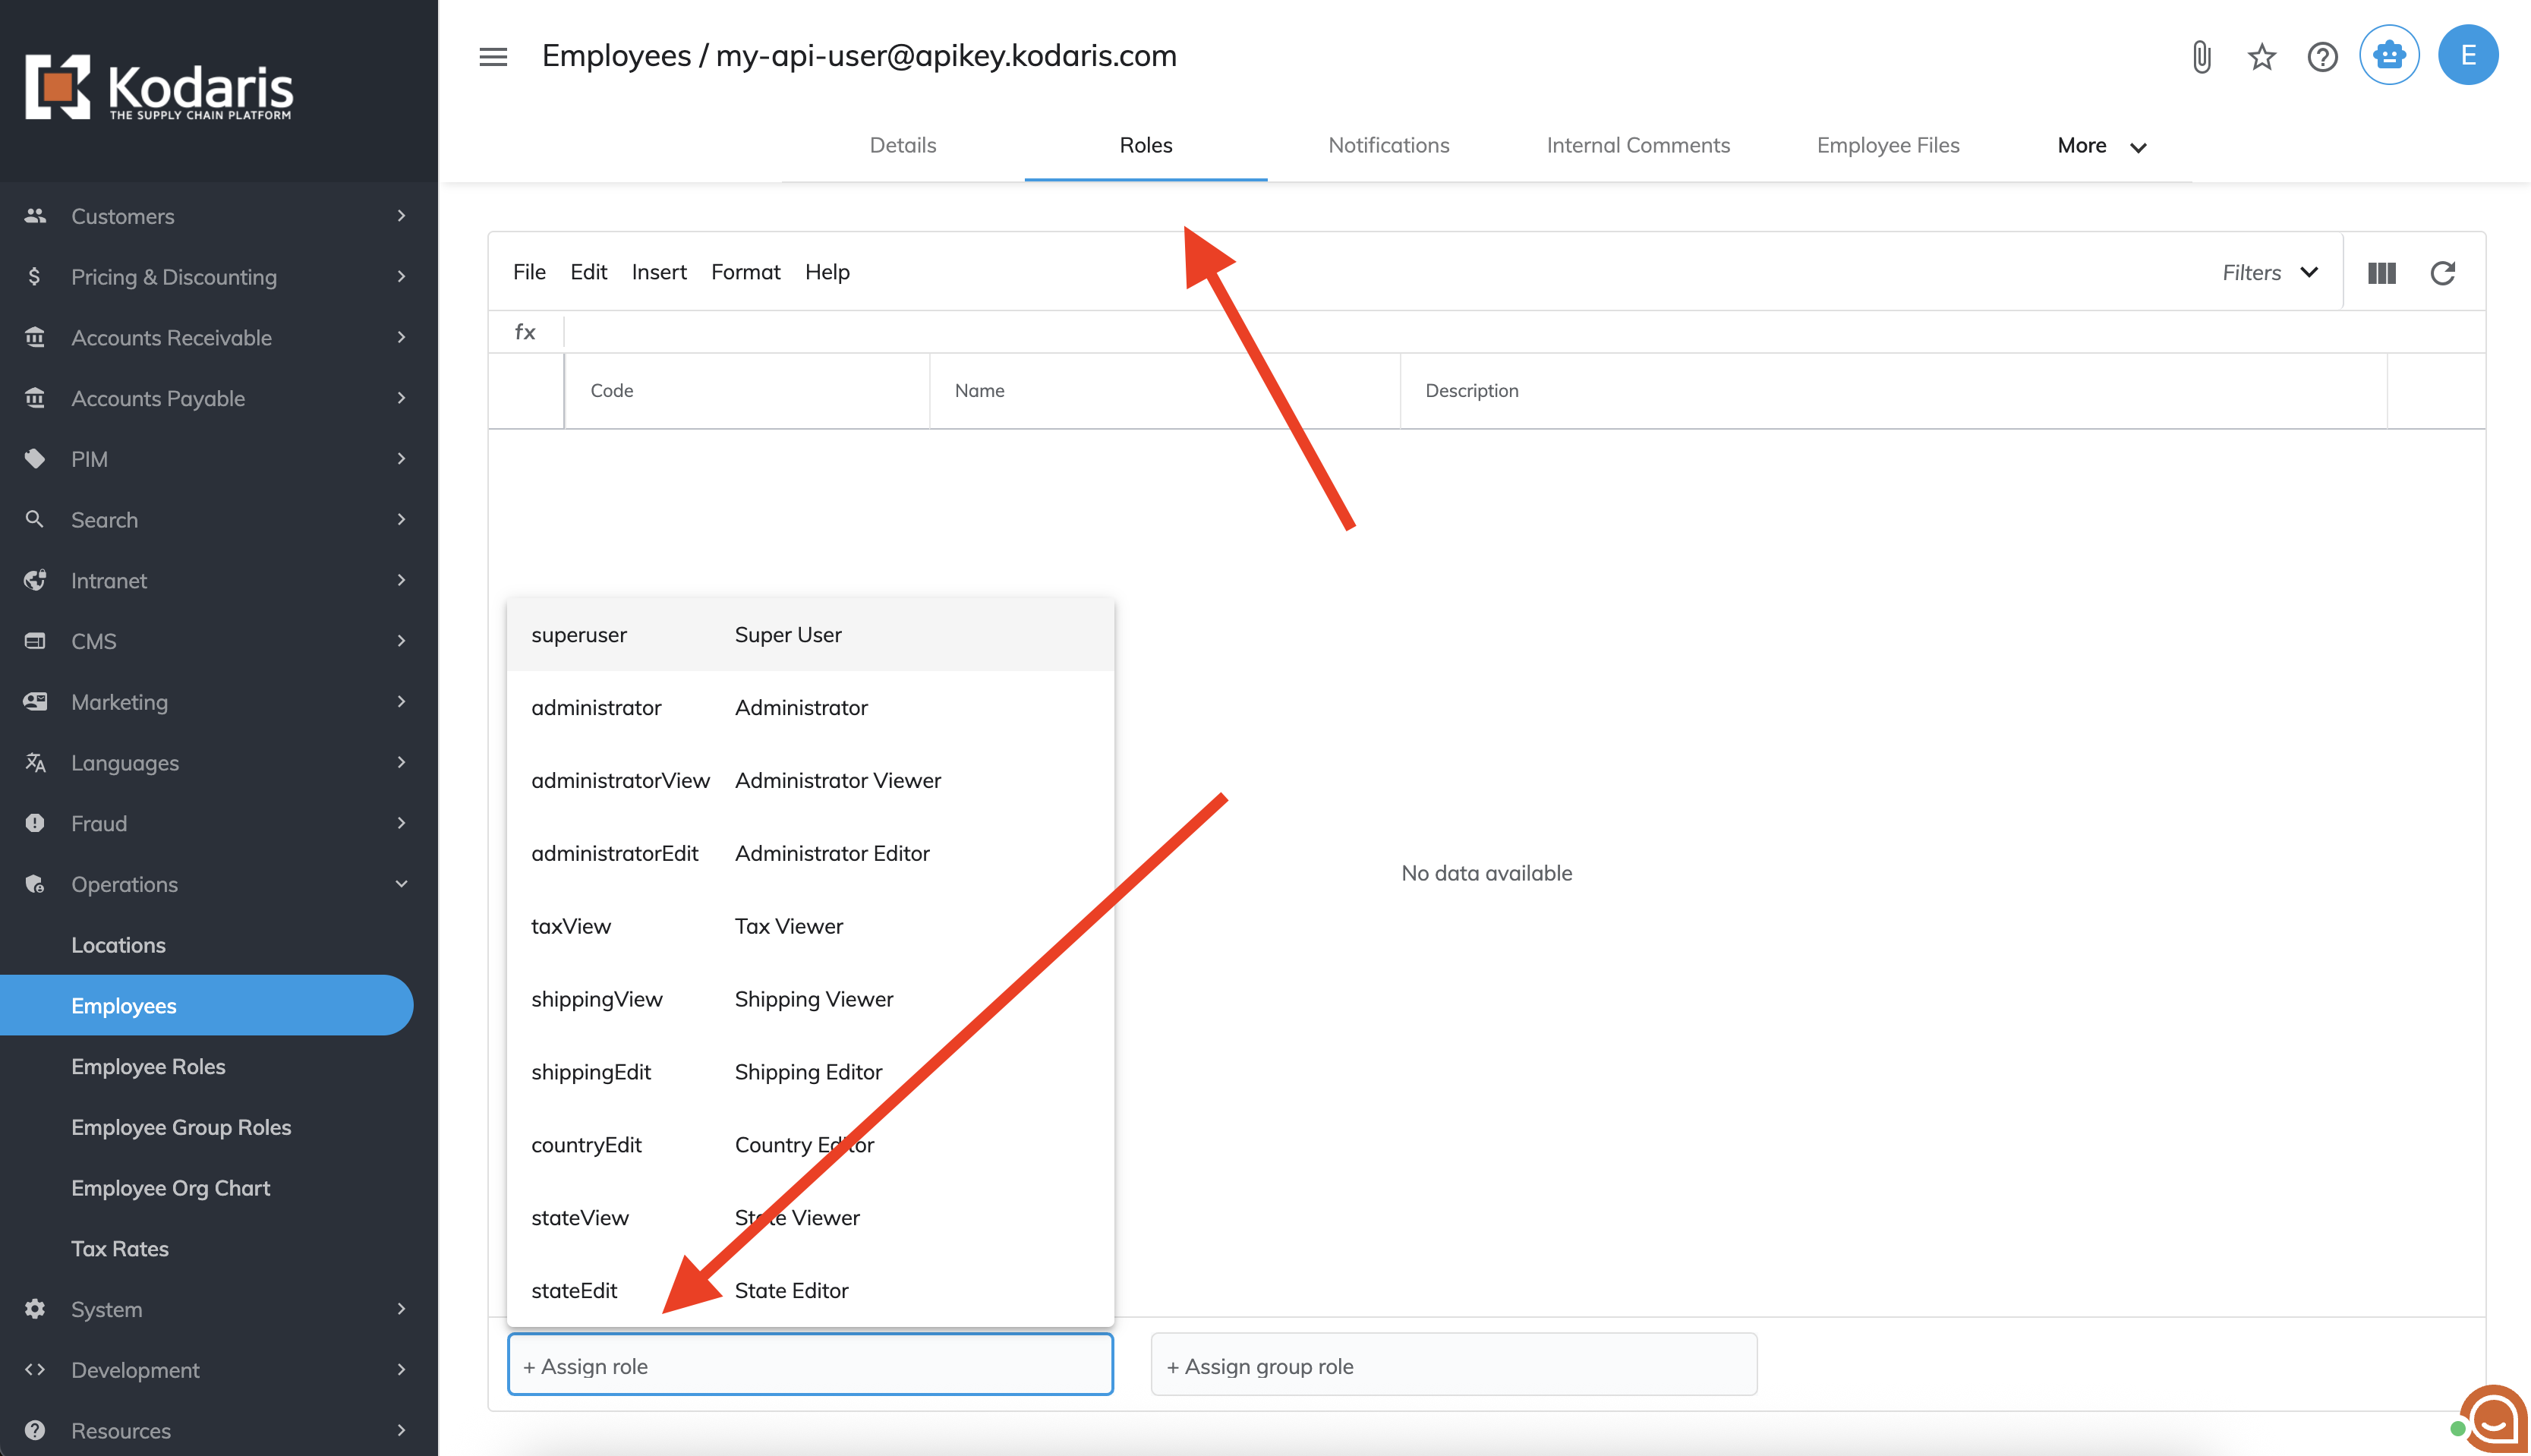
Task: Open the Insert menu
Action: coord(658,272)
